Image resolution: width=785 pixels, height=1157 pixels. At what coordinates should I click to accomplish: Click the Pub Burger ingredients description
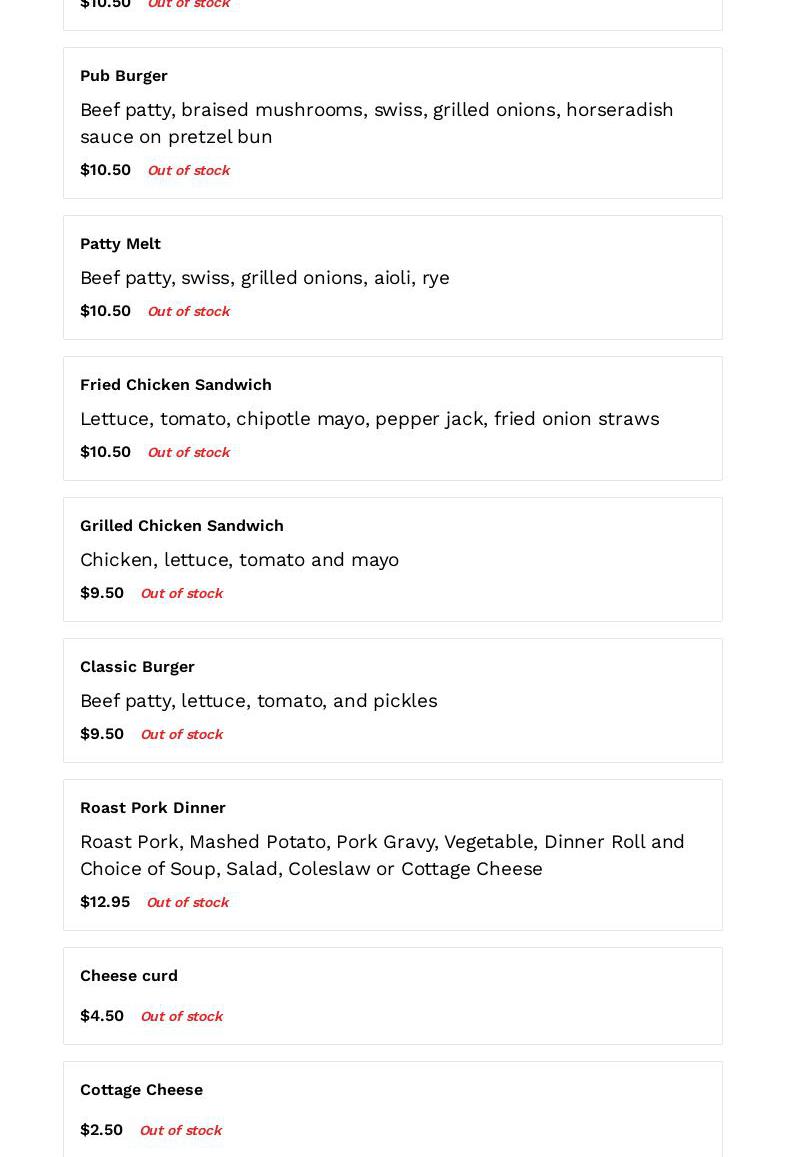[x=376, y=123]
